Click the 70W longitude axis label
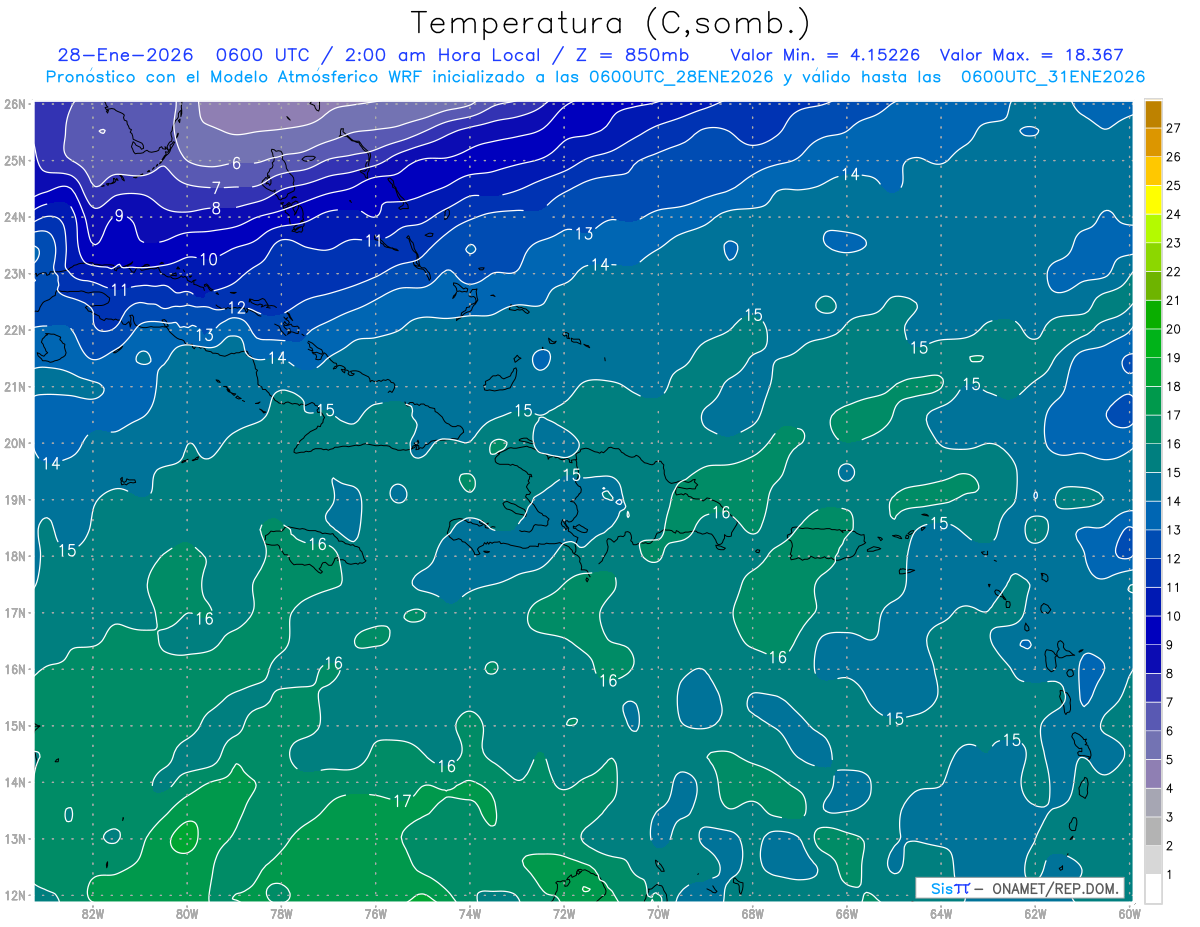 pos(658,912)
